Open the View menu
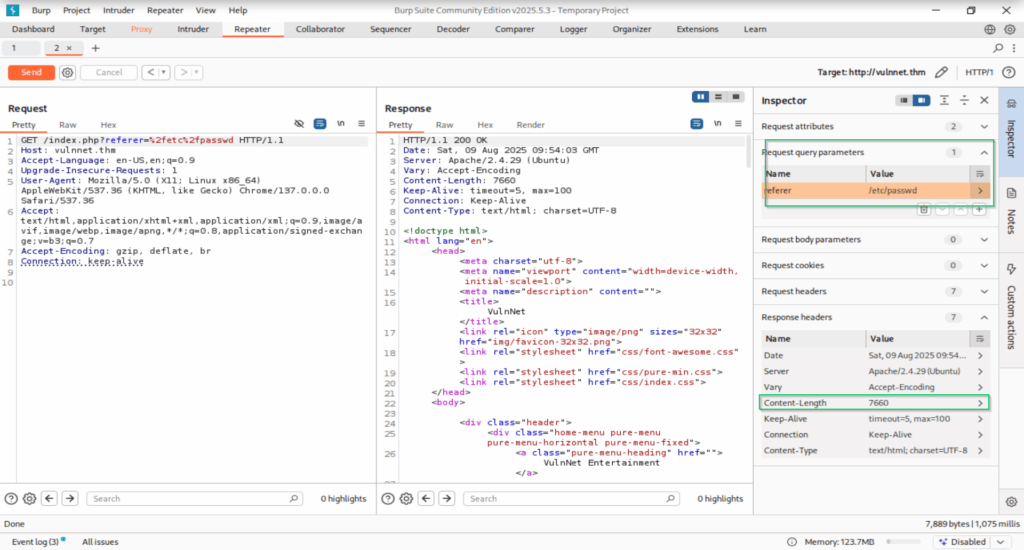 click(x=205, y=10)
